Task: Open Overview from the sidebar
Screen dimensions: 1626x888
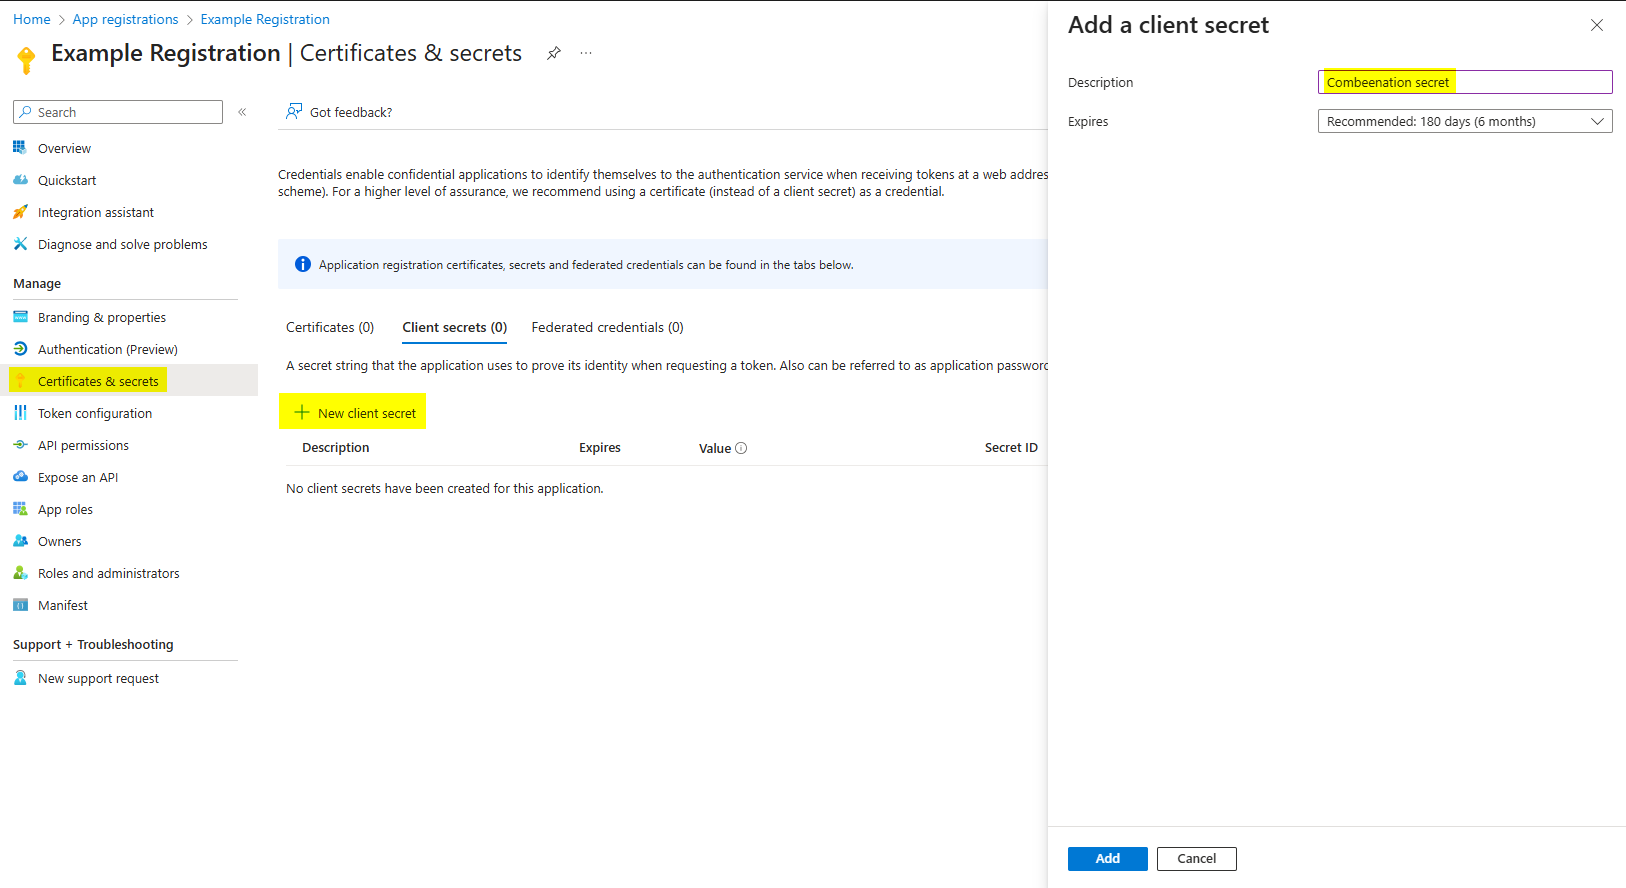Action: 64,148
